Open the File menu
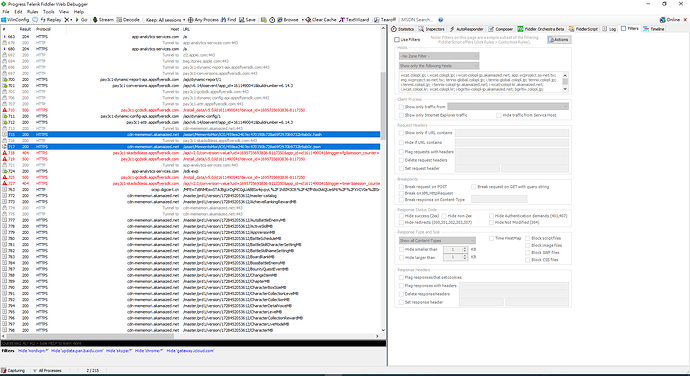 6,12
